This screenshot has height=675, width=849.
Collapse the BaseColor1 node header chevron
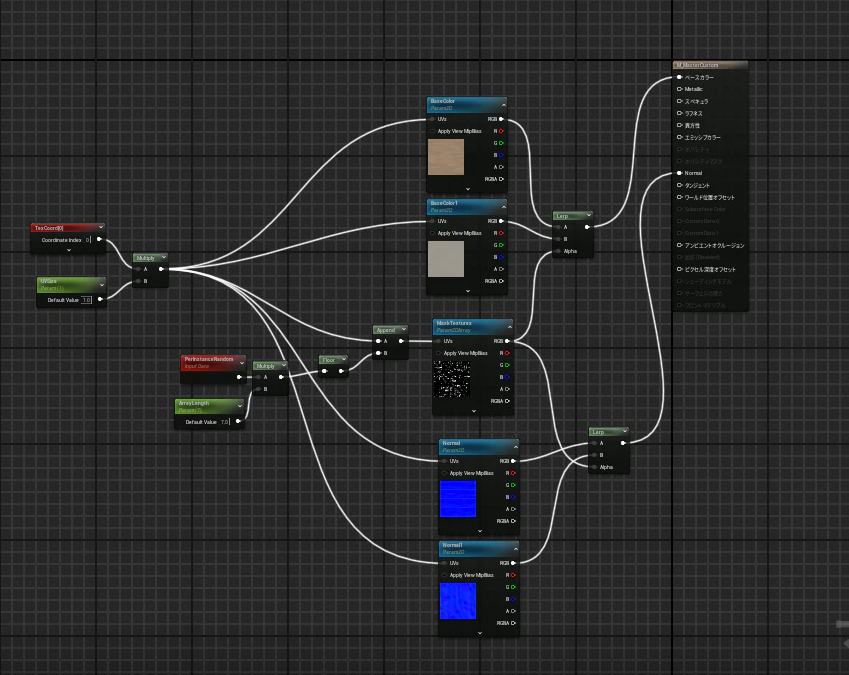504,206
